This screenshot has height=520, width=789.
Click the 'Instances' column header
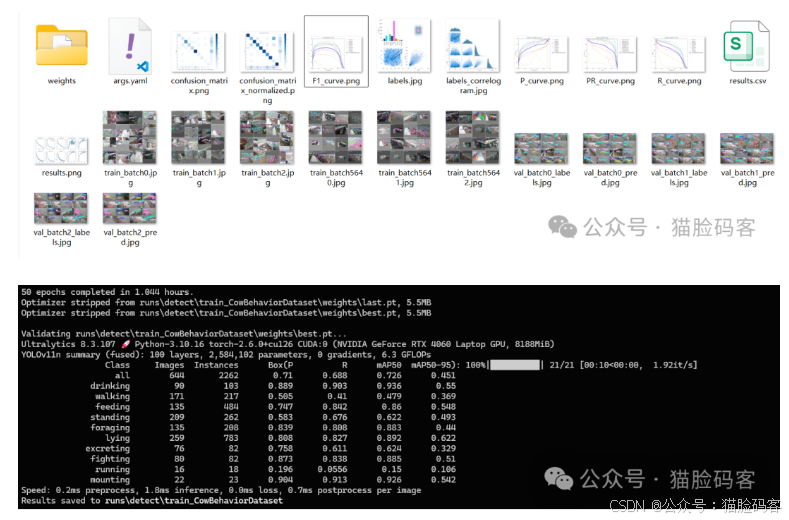coord(216,365)
